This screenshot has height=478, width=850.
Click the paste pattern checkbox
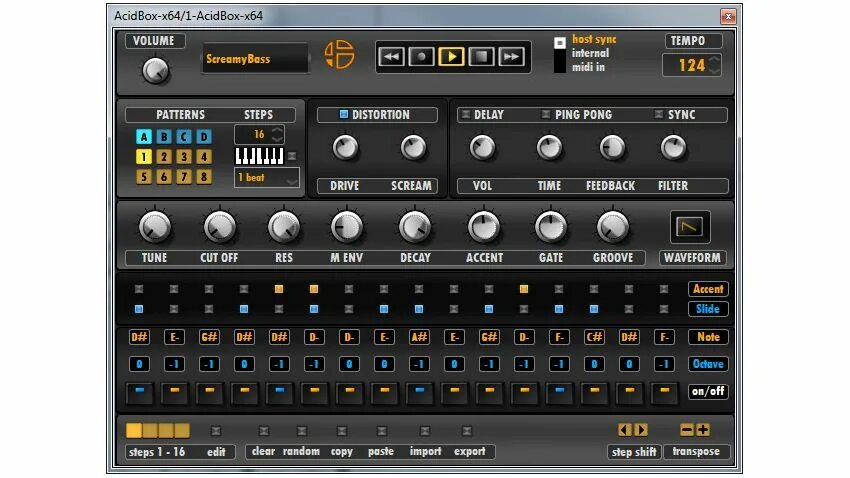click(382, 431)
